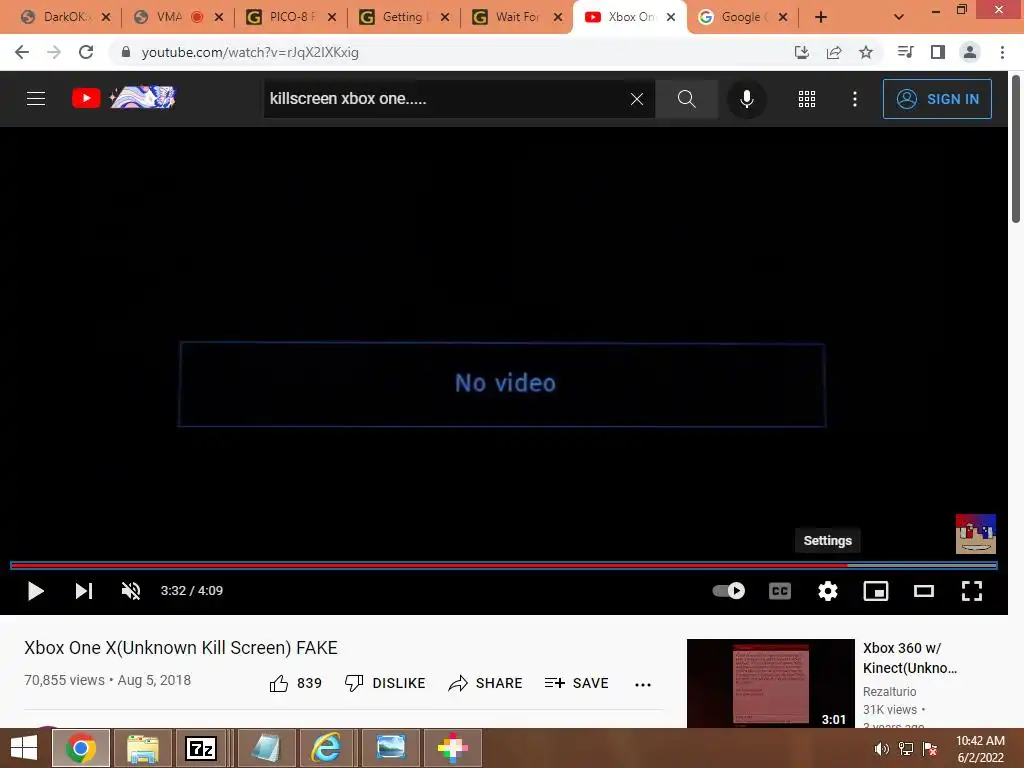Open the Windows Start menu
This screenshot has height=768, width=1024.
click(24, 748)
